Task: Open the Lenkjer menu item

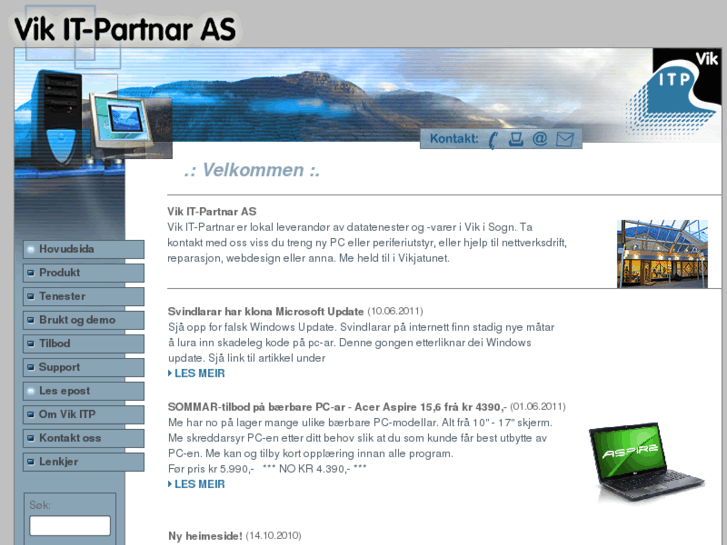Action: point(83,462)
